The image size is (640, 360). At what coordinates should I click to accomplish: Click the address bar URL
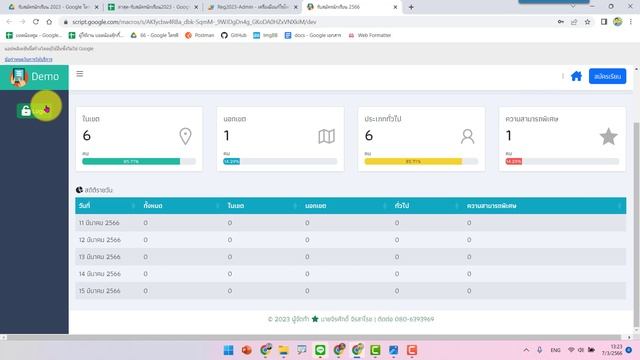pyautogui.click(x=194, y=22)
